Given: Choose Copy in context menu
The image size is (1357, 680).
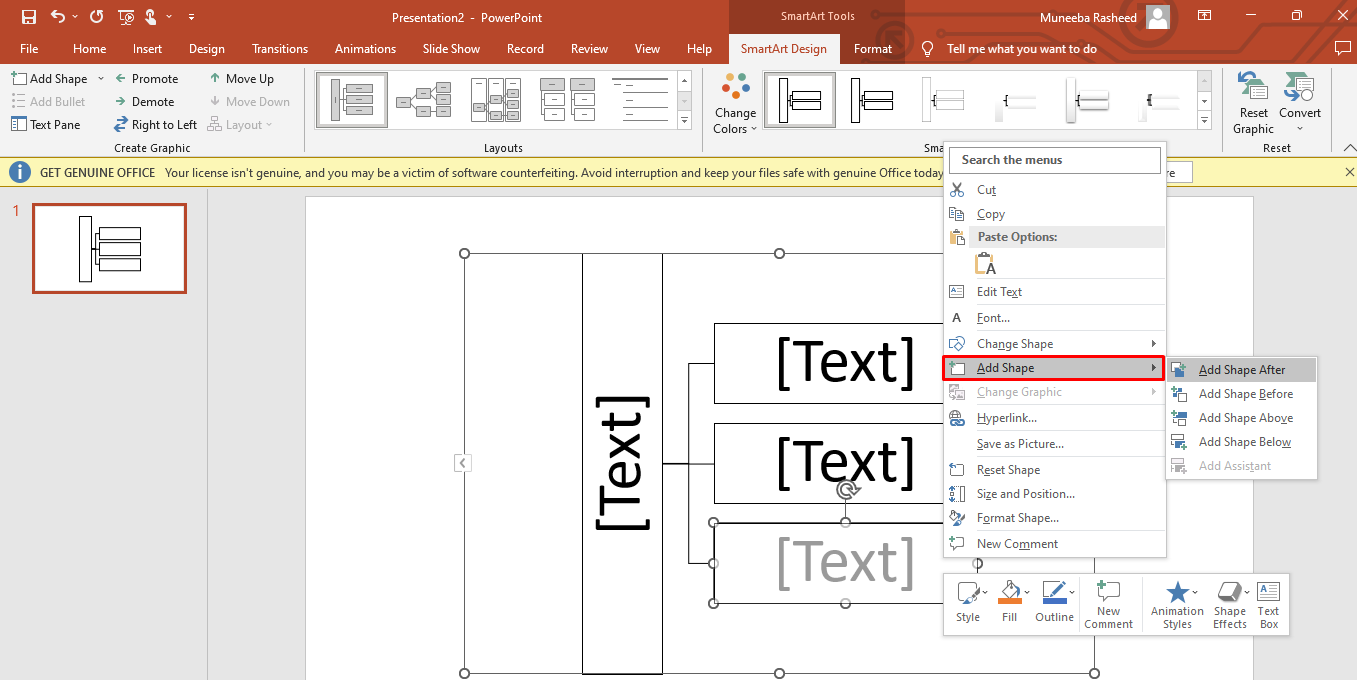Looking at the screenshot, I should point(1055,213).
